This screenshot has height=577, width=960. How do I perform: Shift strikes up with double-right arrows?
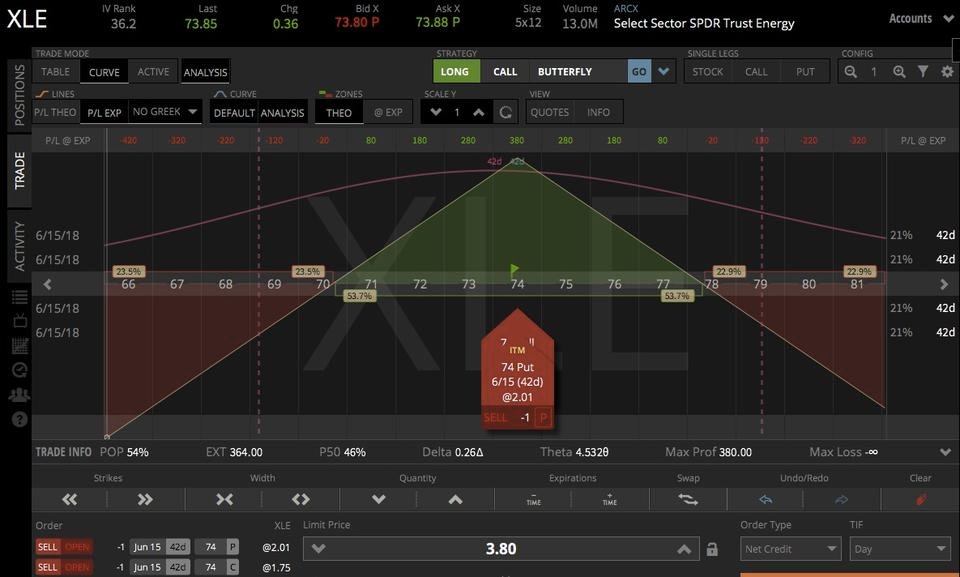pos(145,500)
